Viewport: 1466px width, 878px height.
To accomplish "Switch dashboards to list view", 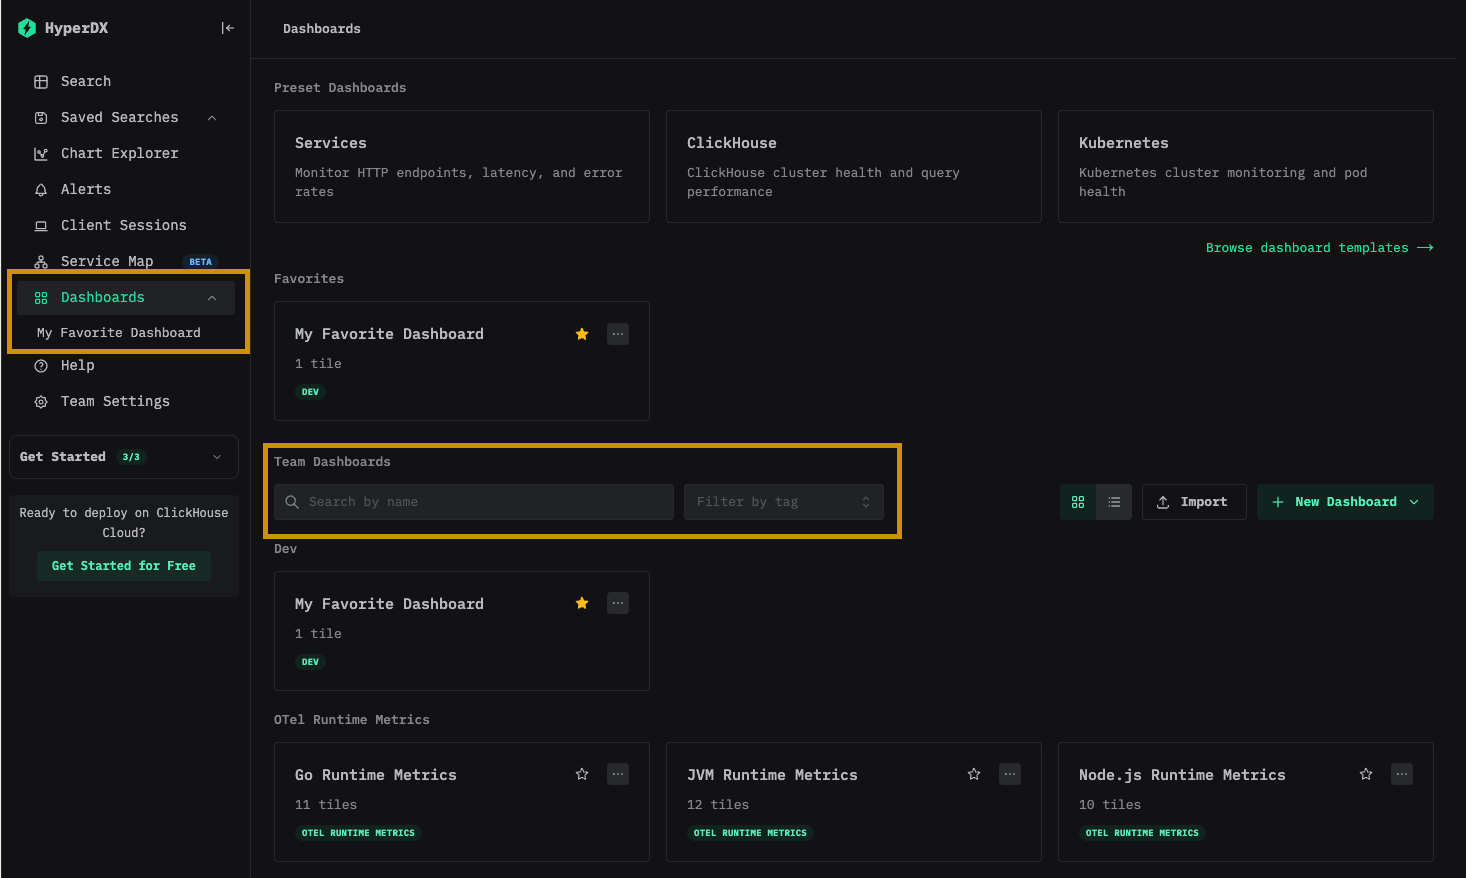I will pyautogui.click(x=1114, y=501).
